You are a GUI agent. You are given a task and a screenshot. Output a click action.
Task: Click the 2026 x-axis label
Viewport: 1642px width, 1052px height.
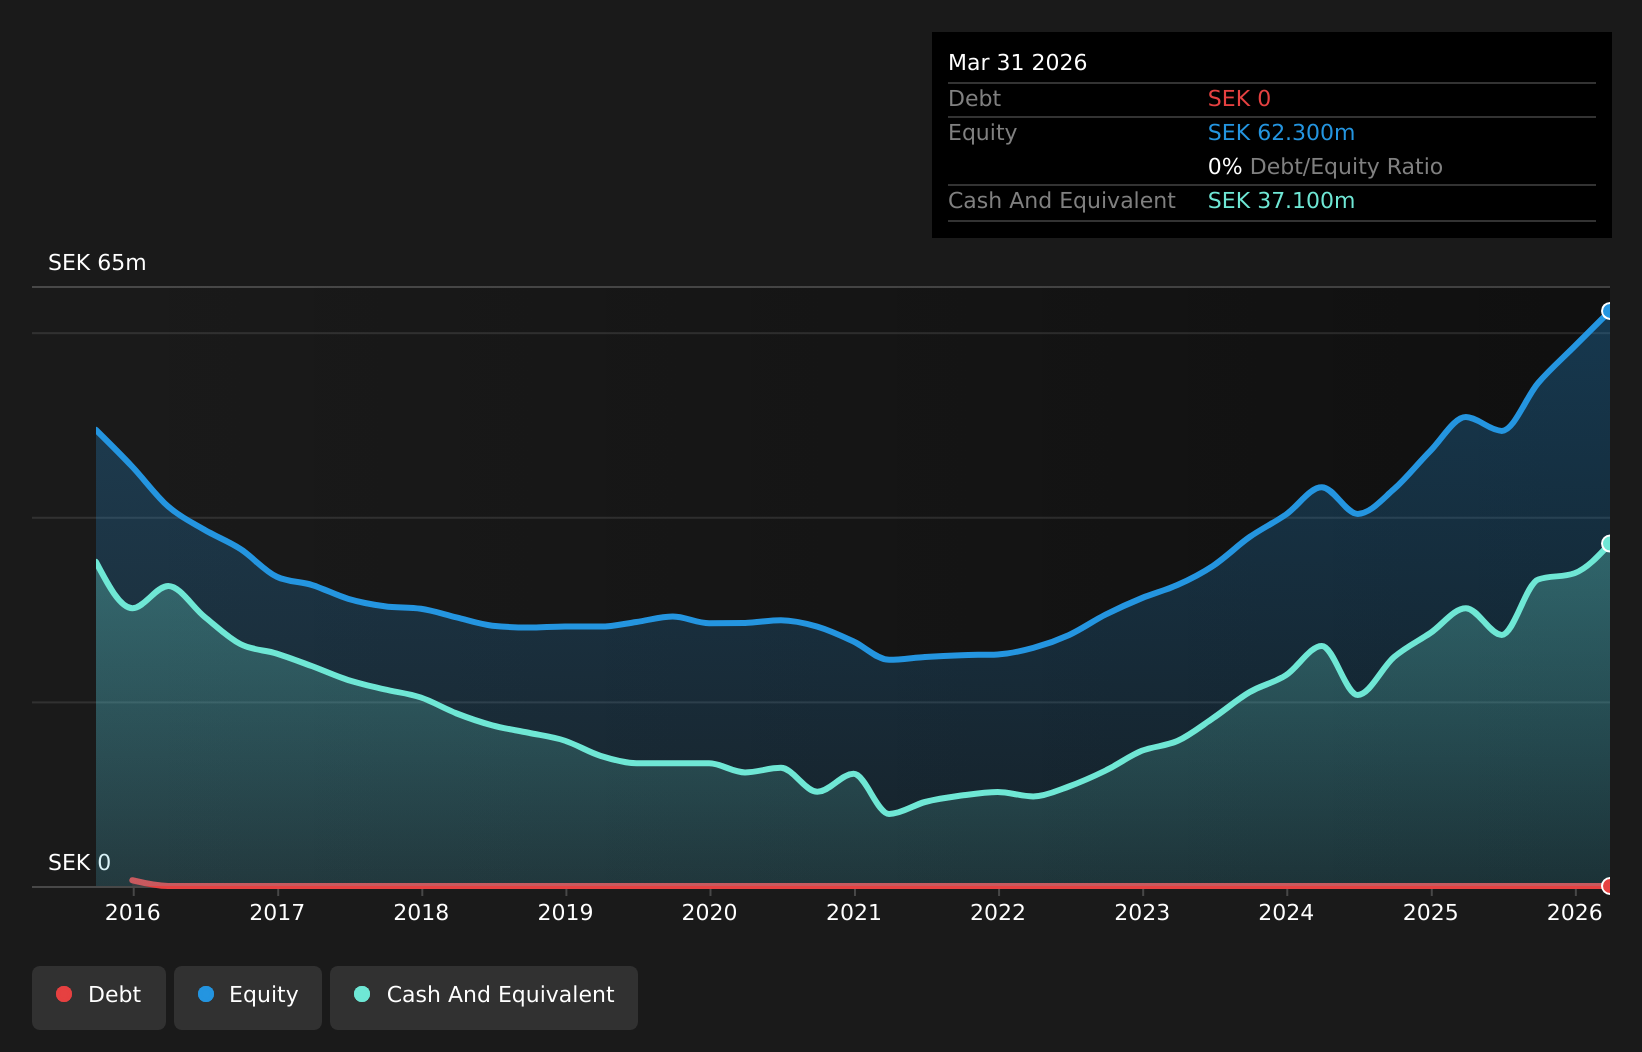coord(1575,912)
